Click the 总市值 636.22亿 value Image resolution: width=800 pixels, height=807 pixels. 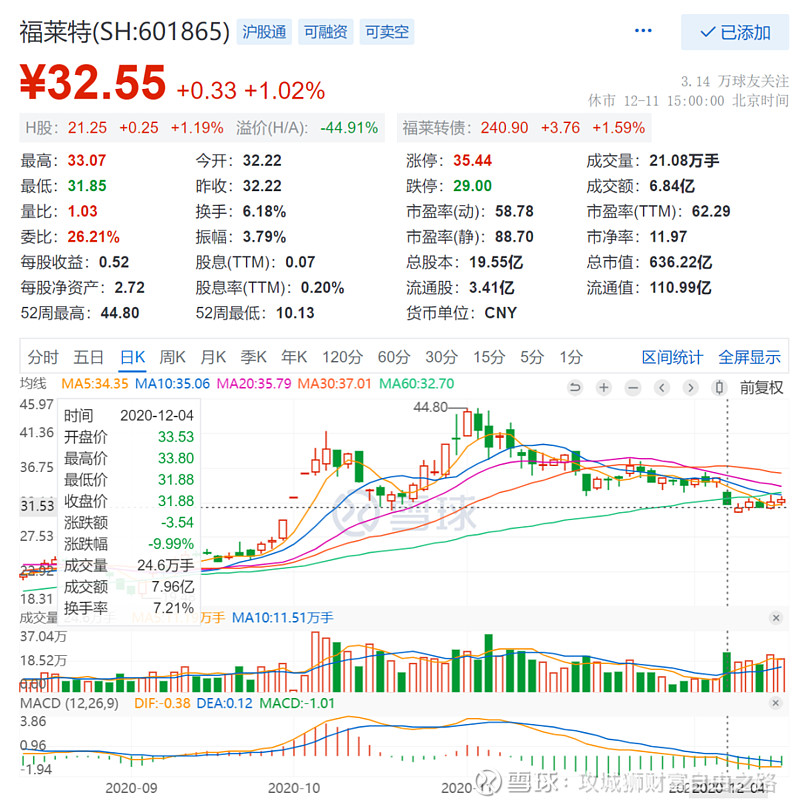pyautogui.click(x=680, y=262)
